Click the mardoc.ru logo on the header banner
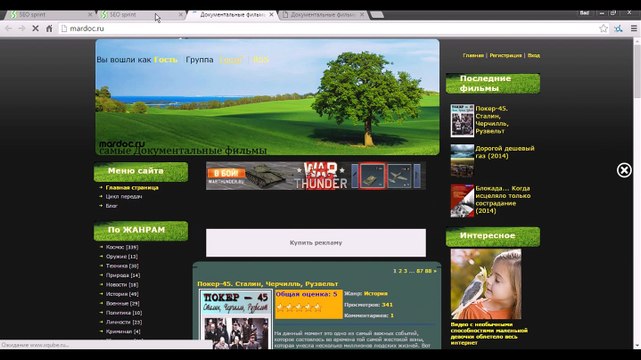 (122, 144)
